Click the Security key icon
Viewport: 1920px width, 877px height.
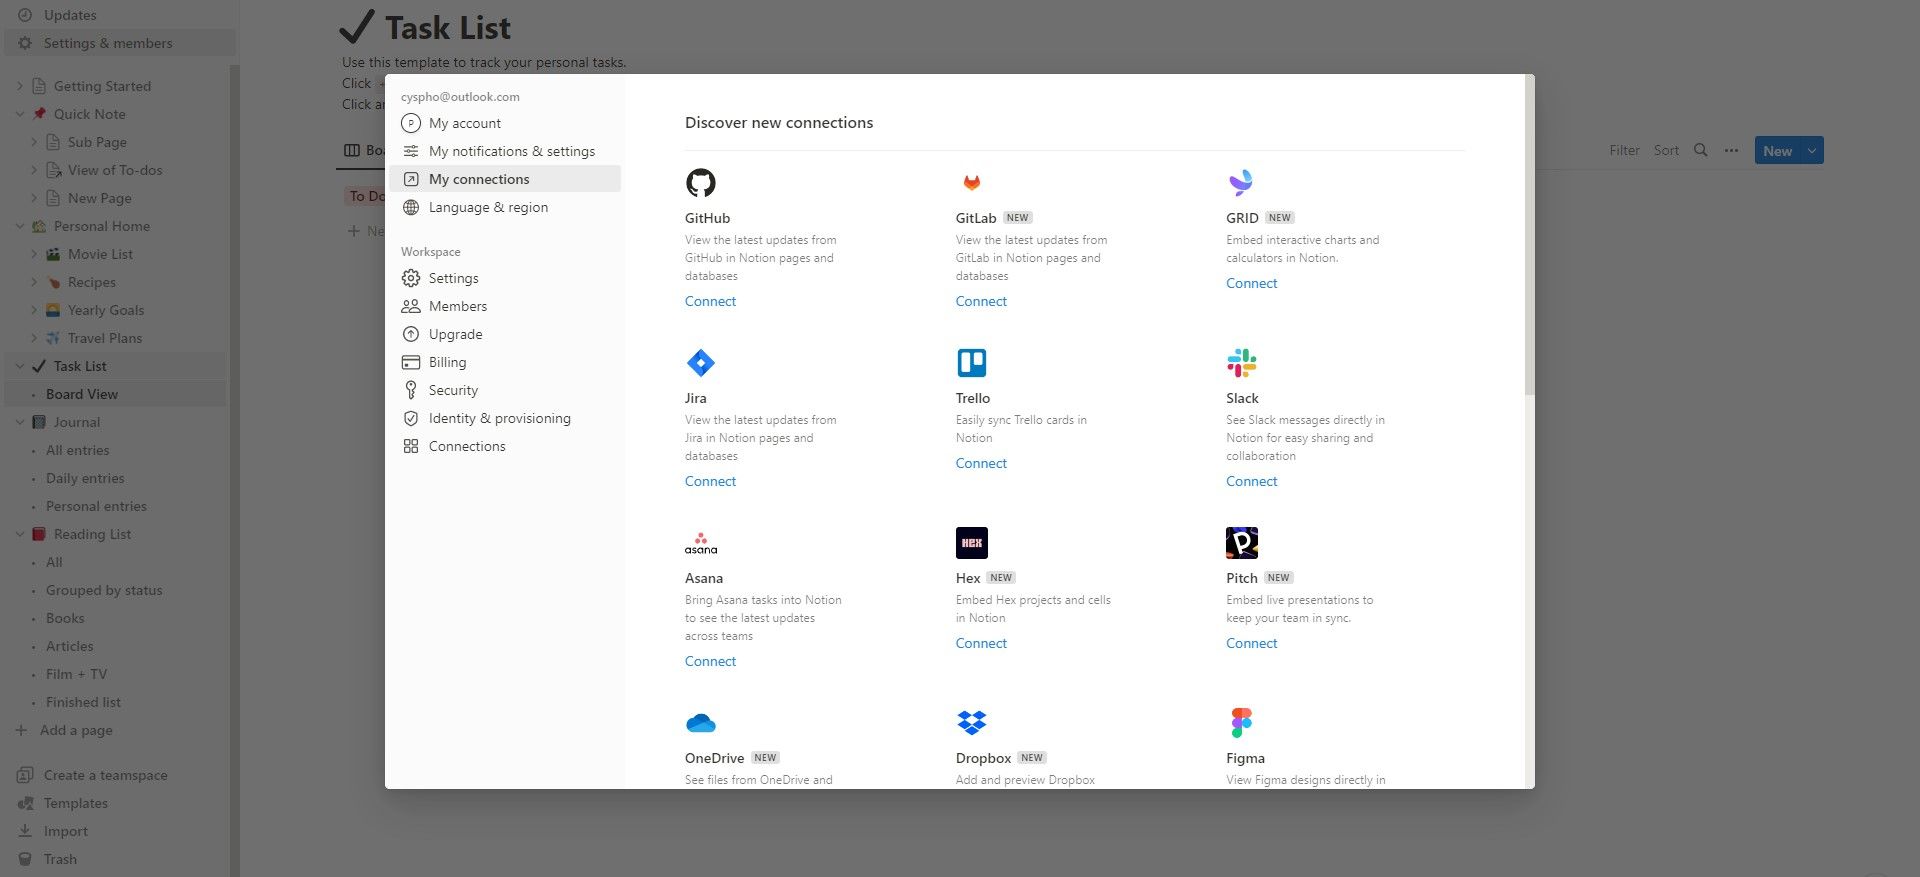[410, 390]
